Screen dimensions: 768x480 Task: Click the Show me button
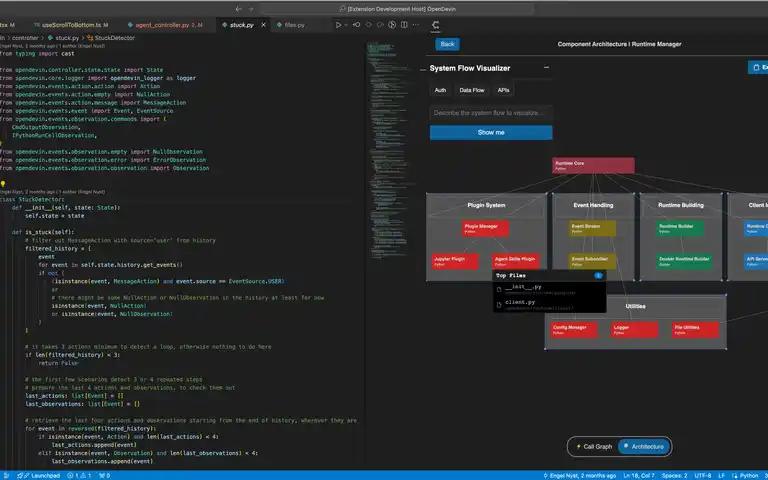tap(491, 132)
